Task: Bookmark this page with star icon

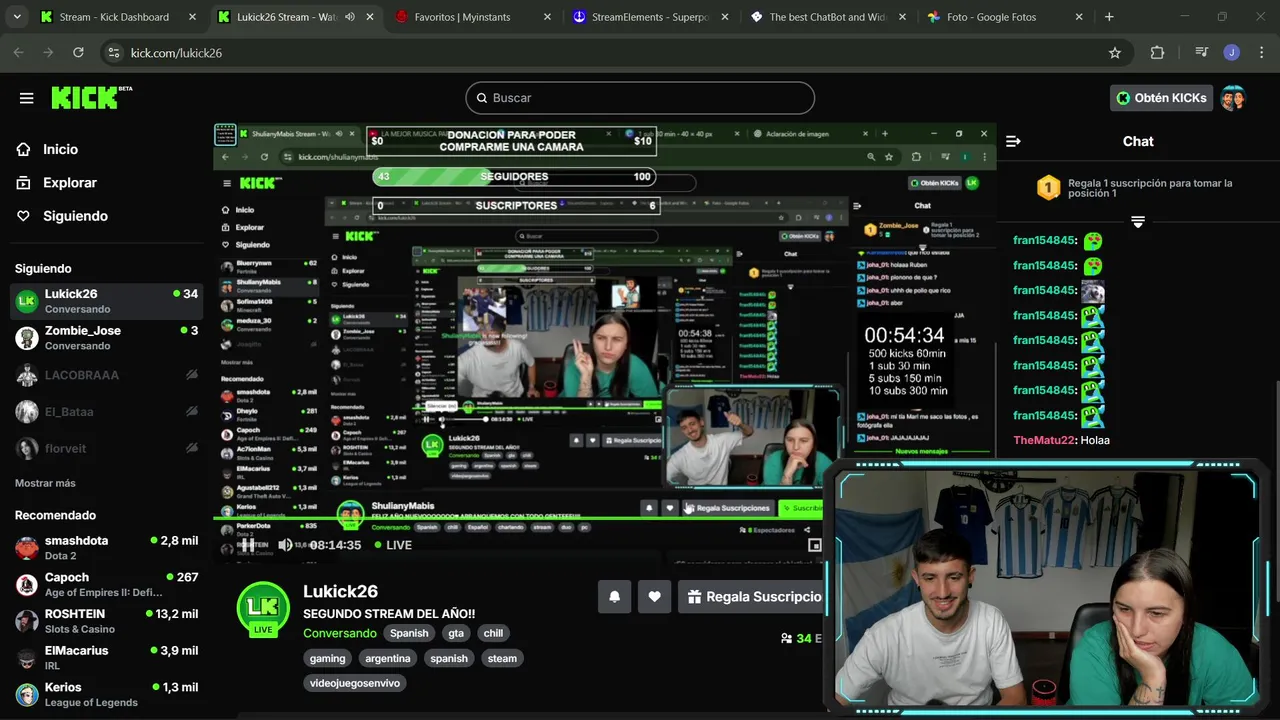Action: click(x=1115, y=53)
